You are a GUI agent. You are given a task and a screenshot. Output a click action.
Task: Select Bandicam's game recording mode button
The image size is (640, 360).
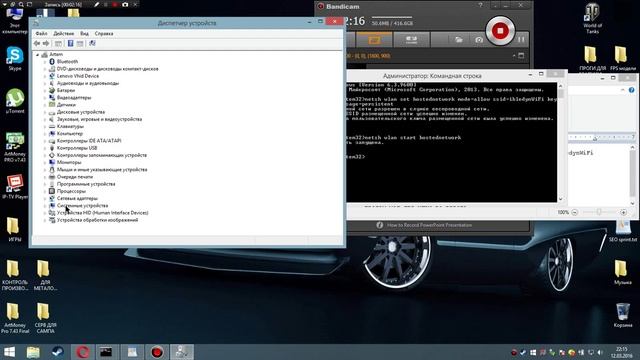411,40
